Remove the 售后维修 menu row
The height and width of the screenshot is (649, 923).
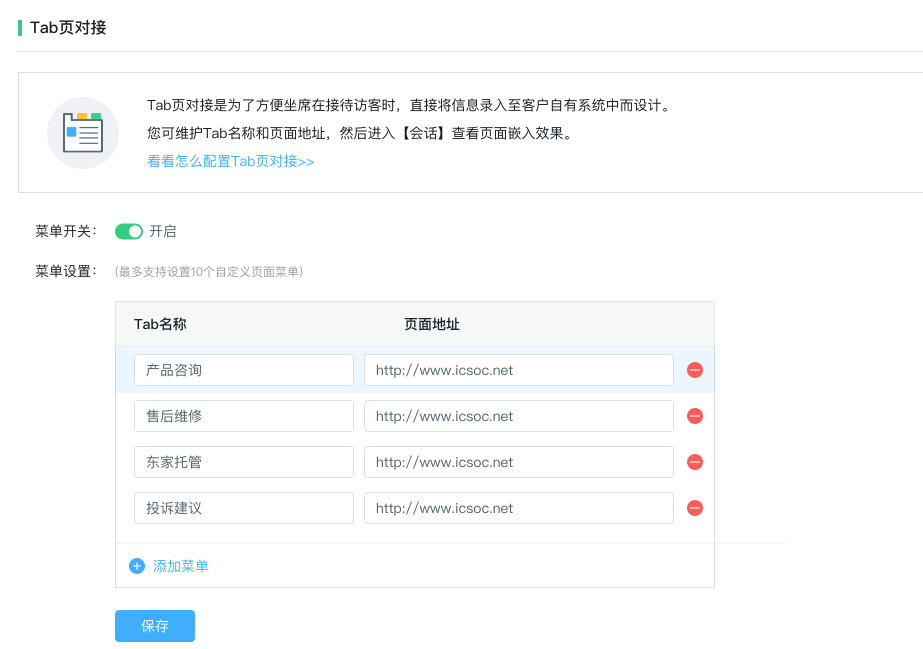695,416
